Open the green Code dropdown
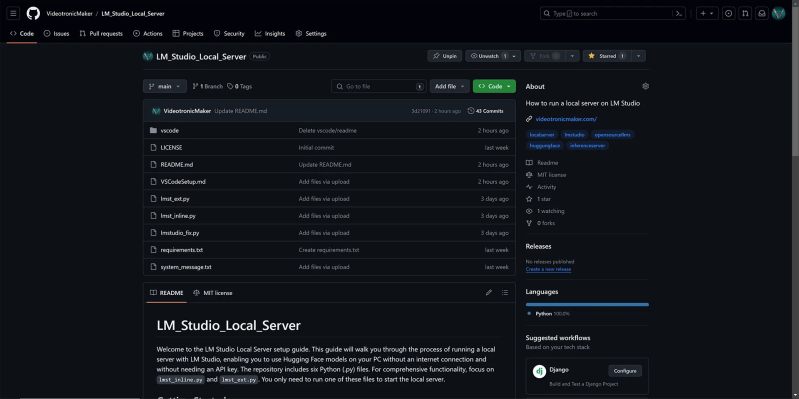Image resolution: width=799 pixels, height=399 pixels. pyautogui.click(x=494, y=87)
